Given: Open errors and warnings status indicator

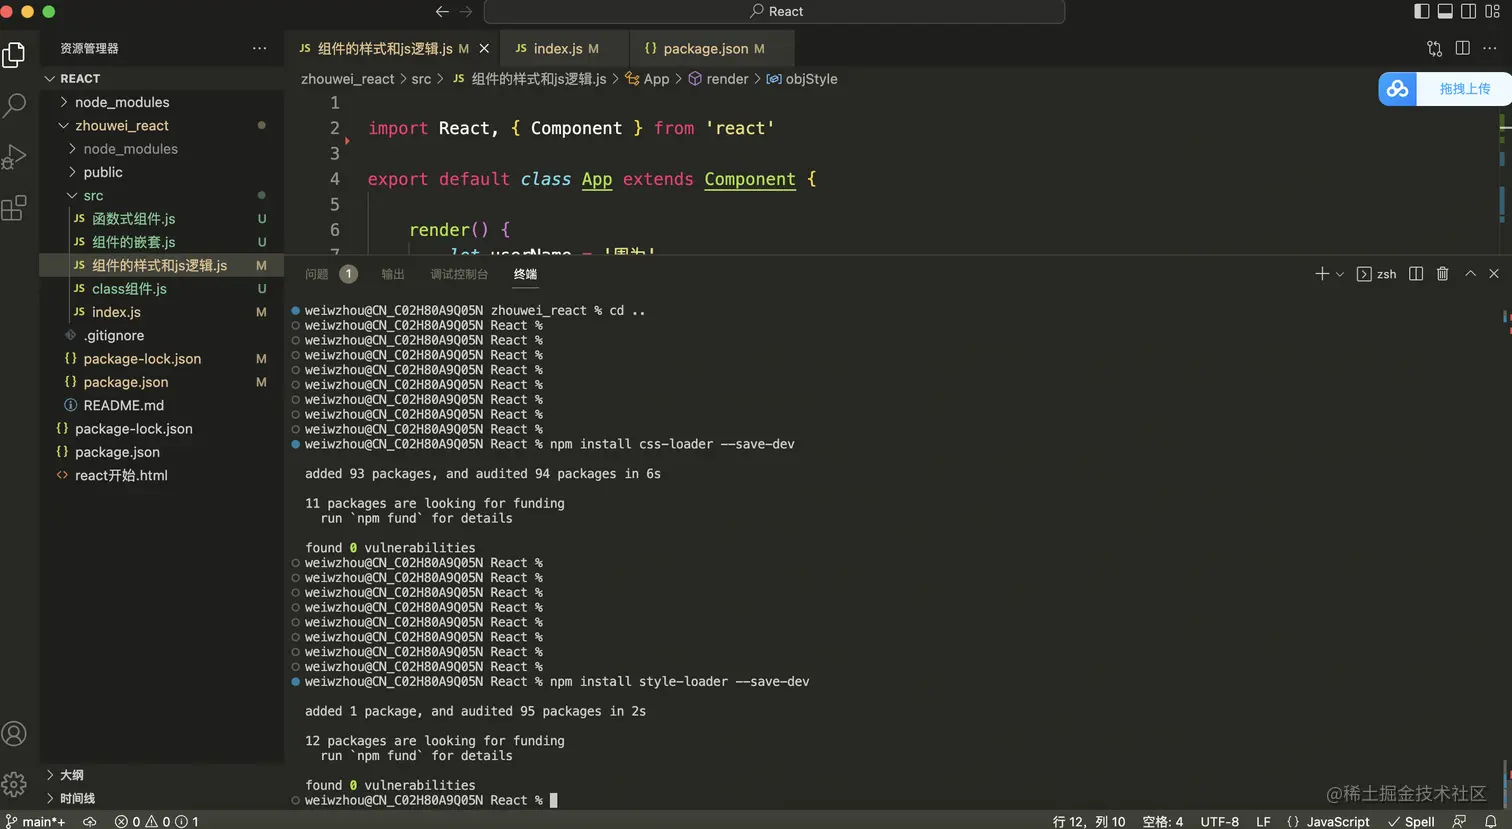Looking at the screenshot, I should pyautogui.click(x=157, y=821).
